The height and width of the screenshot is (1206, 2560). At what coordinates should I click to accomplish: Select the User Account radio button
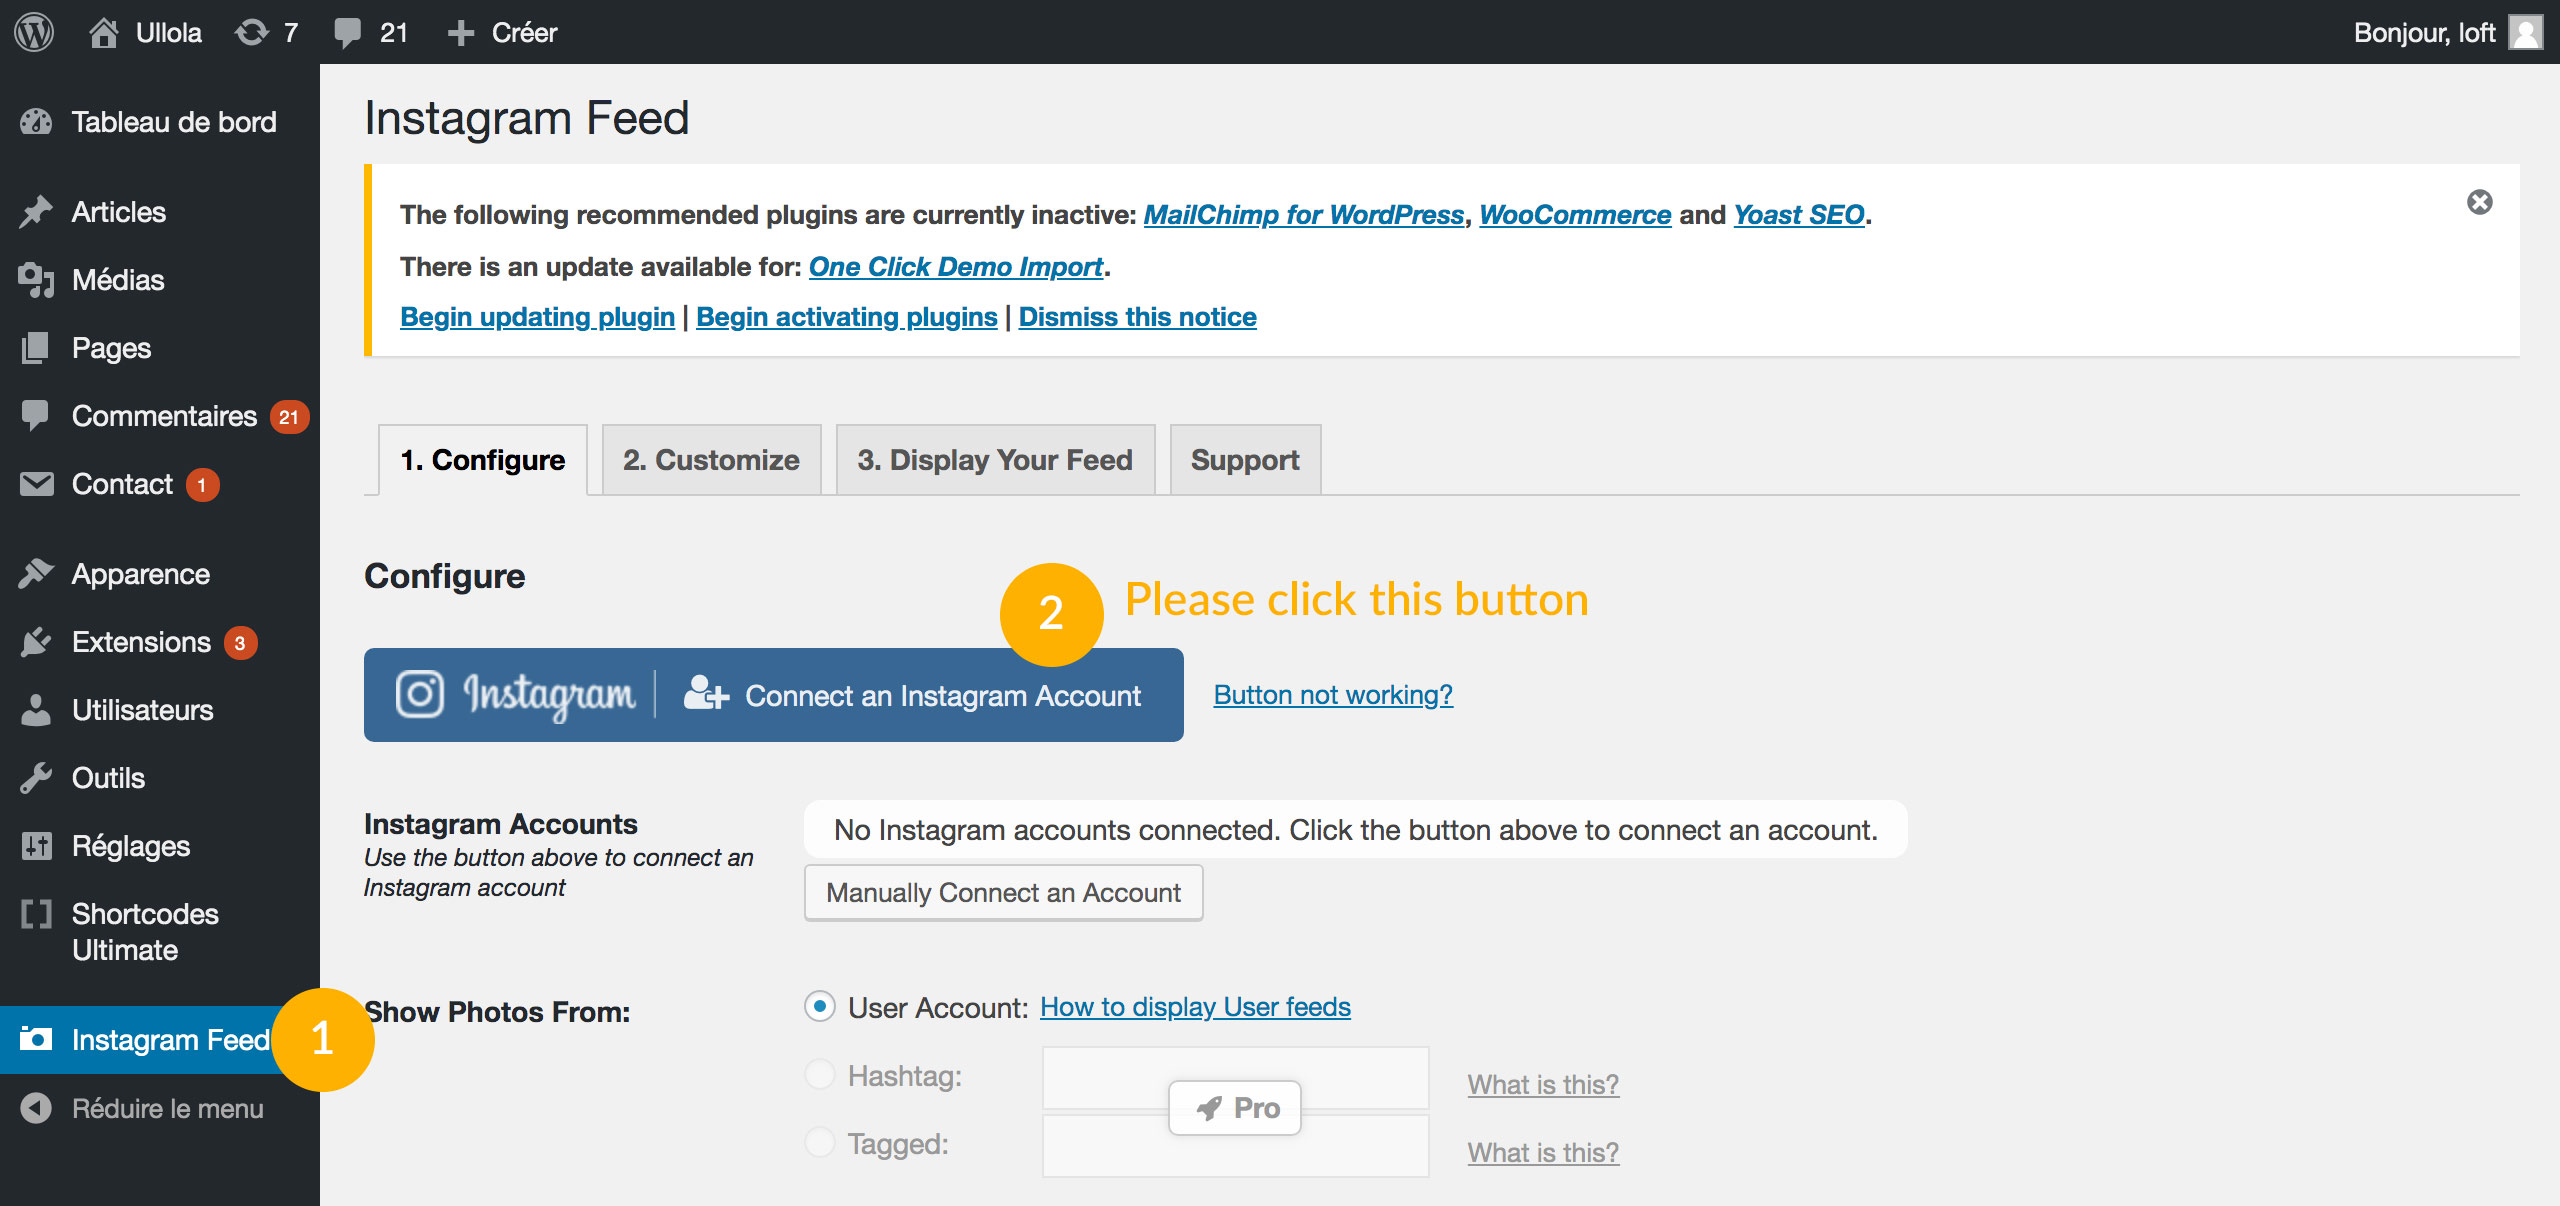pos(820,1006)
